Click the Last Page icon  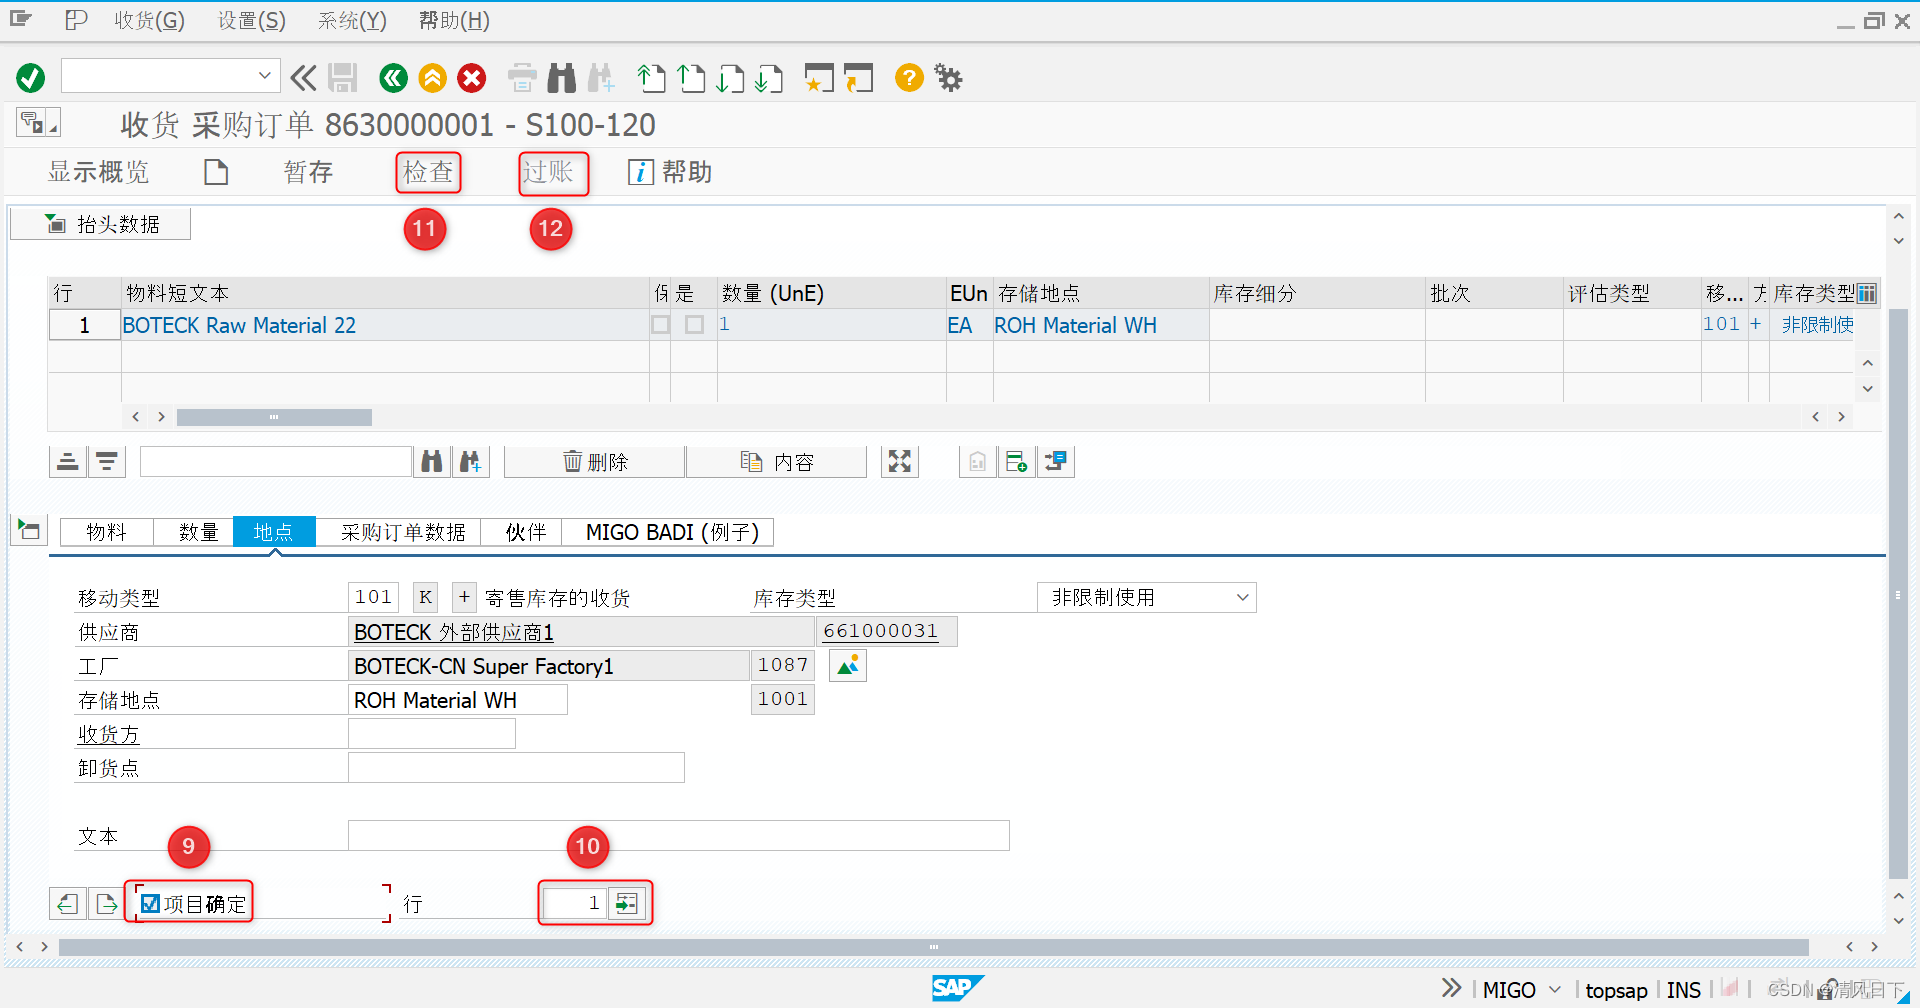pos(769,77)
